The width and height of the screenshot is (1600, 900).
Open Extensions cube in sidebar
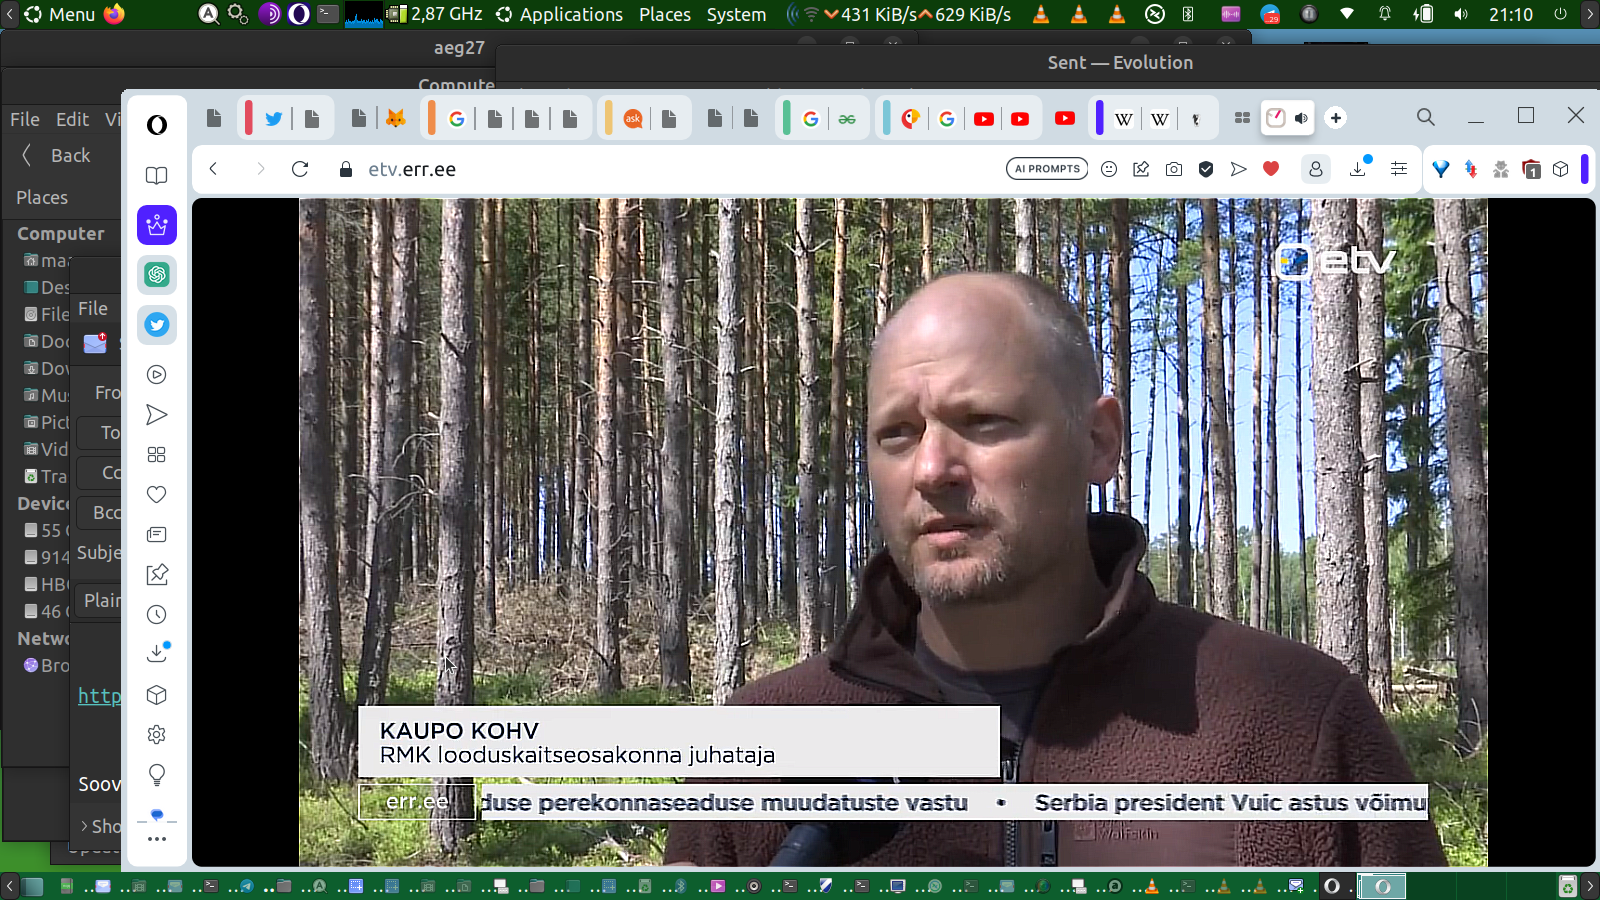point(157,695)
